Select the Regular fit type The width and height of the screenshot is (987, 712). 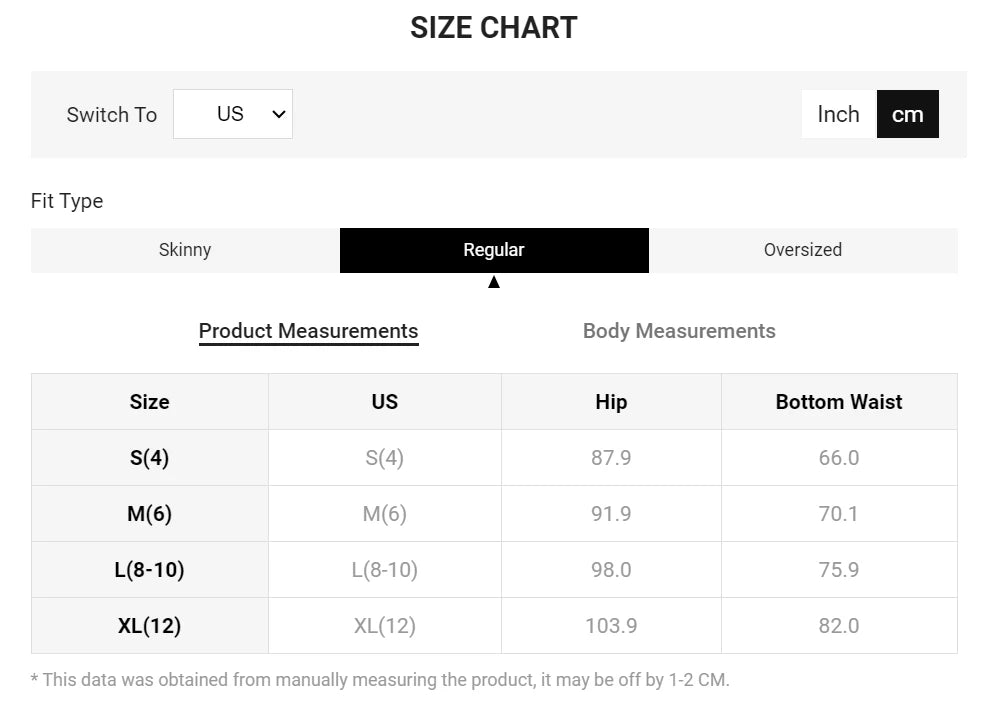click(x=494, y=250)
